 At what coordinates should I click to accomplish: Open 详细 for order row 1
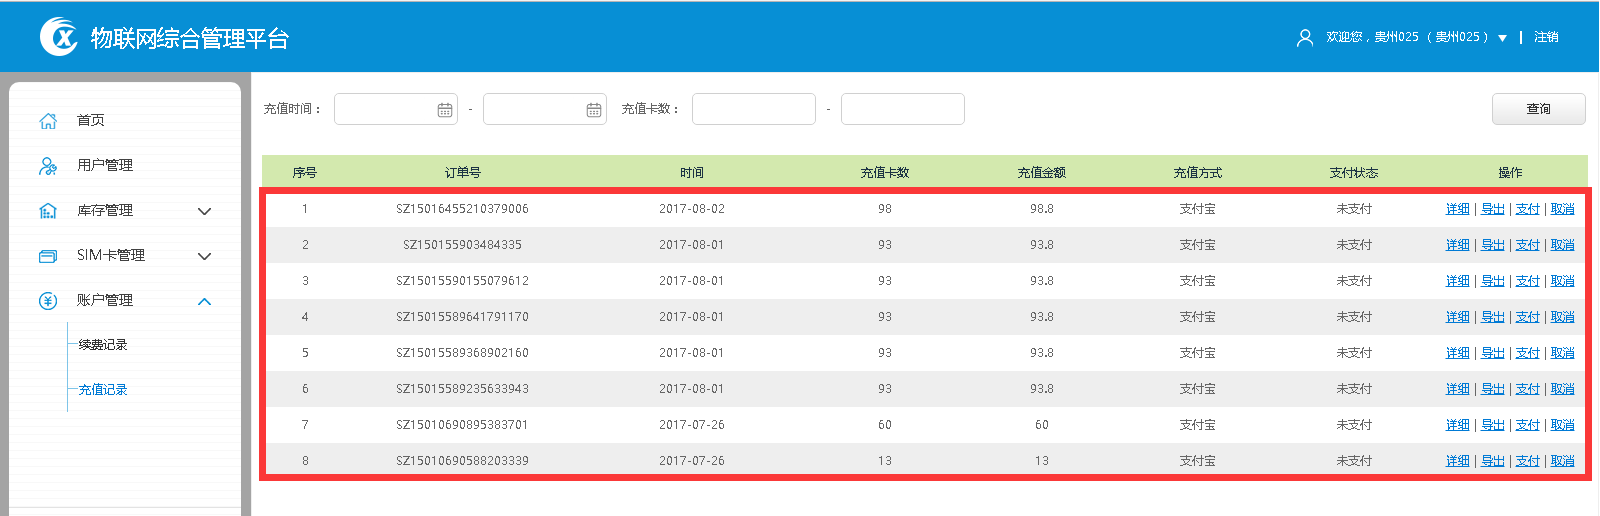click(x=1457, y=209)
